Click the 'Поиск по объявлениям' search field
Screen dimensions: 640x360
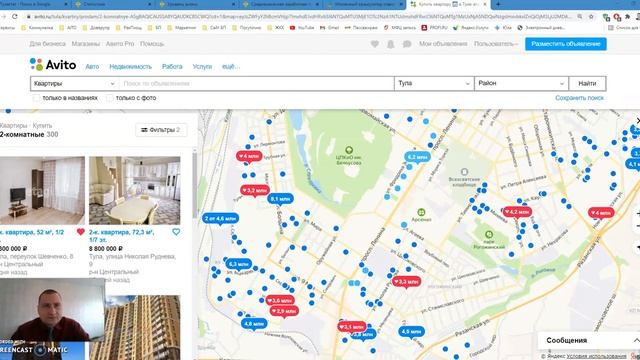click(x=256, y=83)
